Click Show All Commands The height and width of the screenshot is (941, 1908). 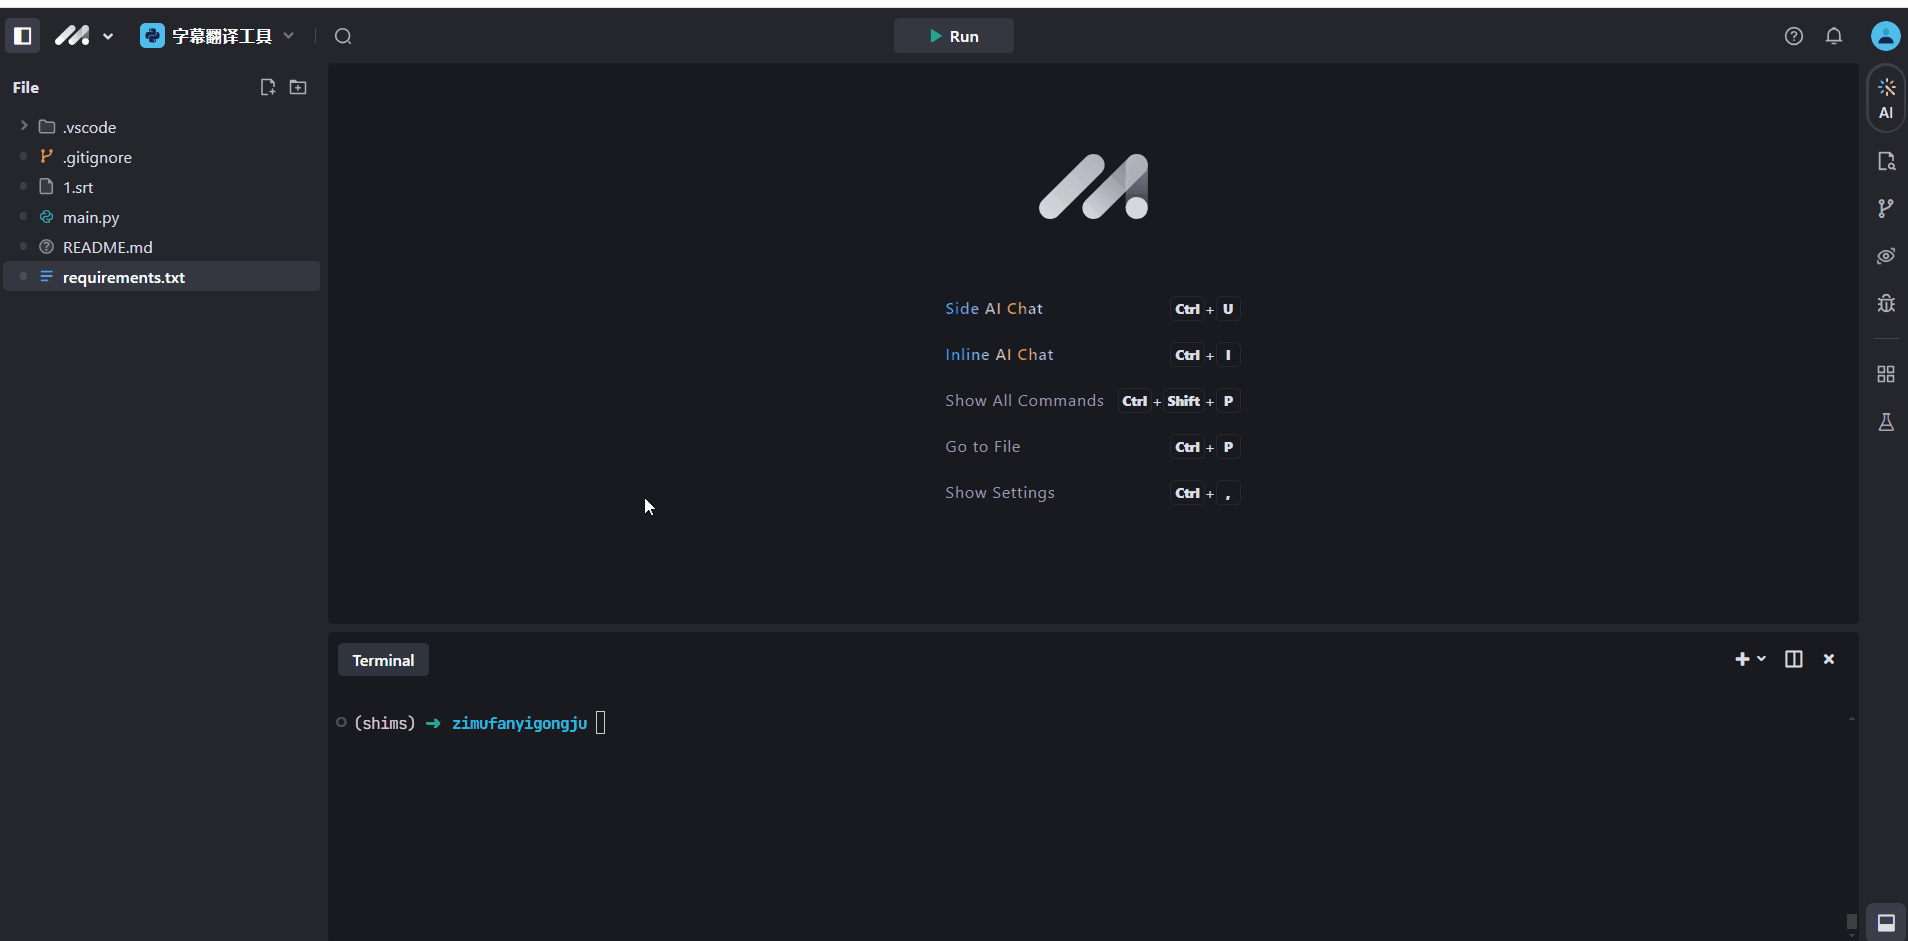[1024, 401]
